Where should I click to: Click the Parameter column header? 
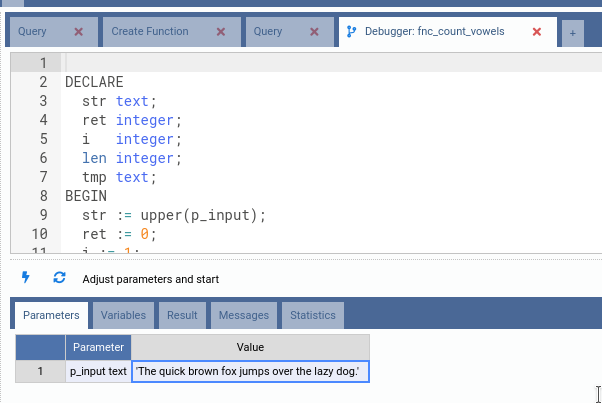98,347
